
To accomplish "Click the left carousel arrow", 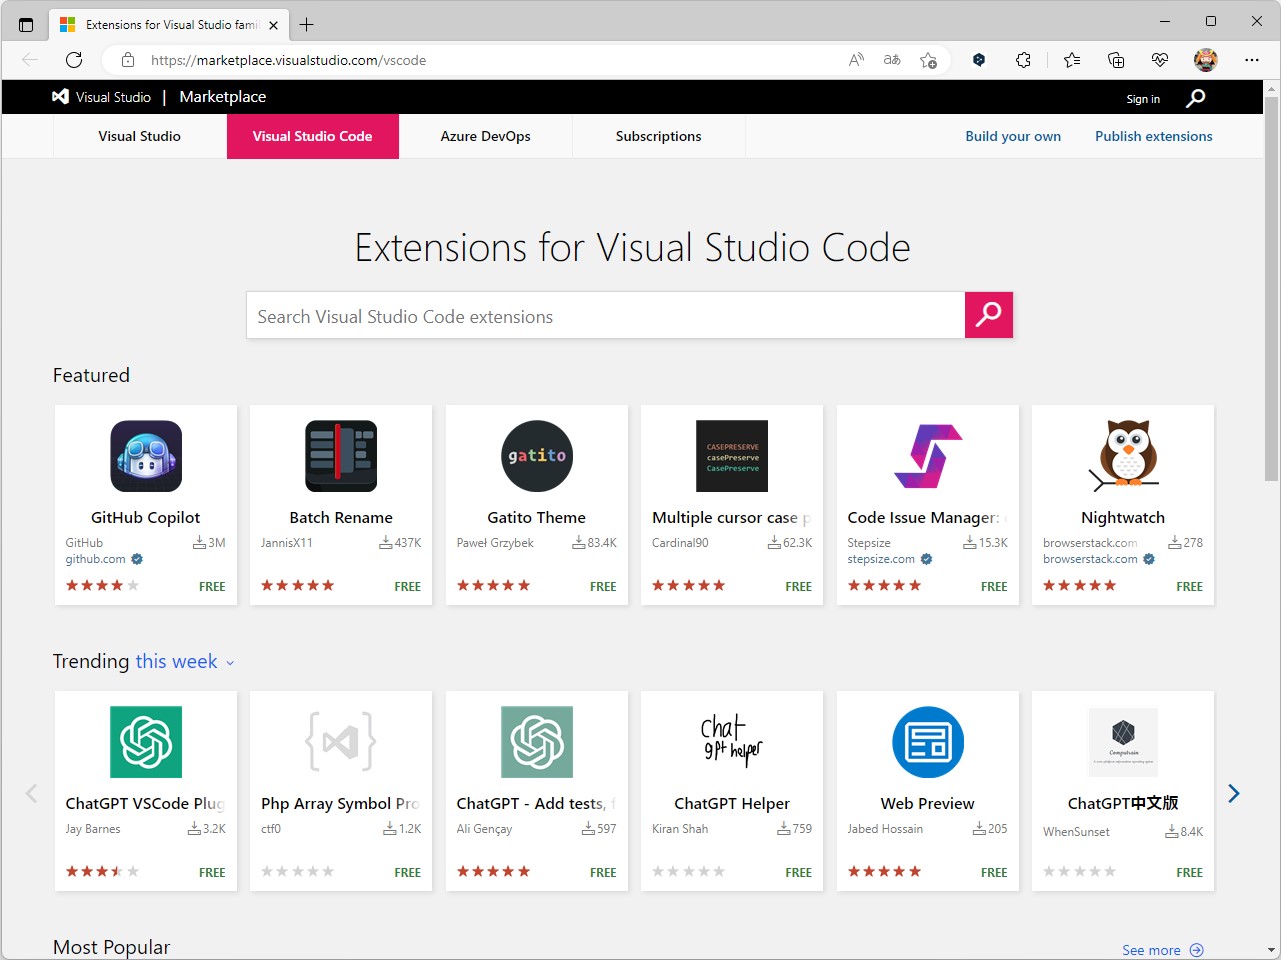I will tap(30, 793).
